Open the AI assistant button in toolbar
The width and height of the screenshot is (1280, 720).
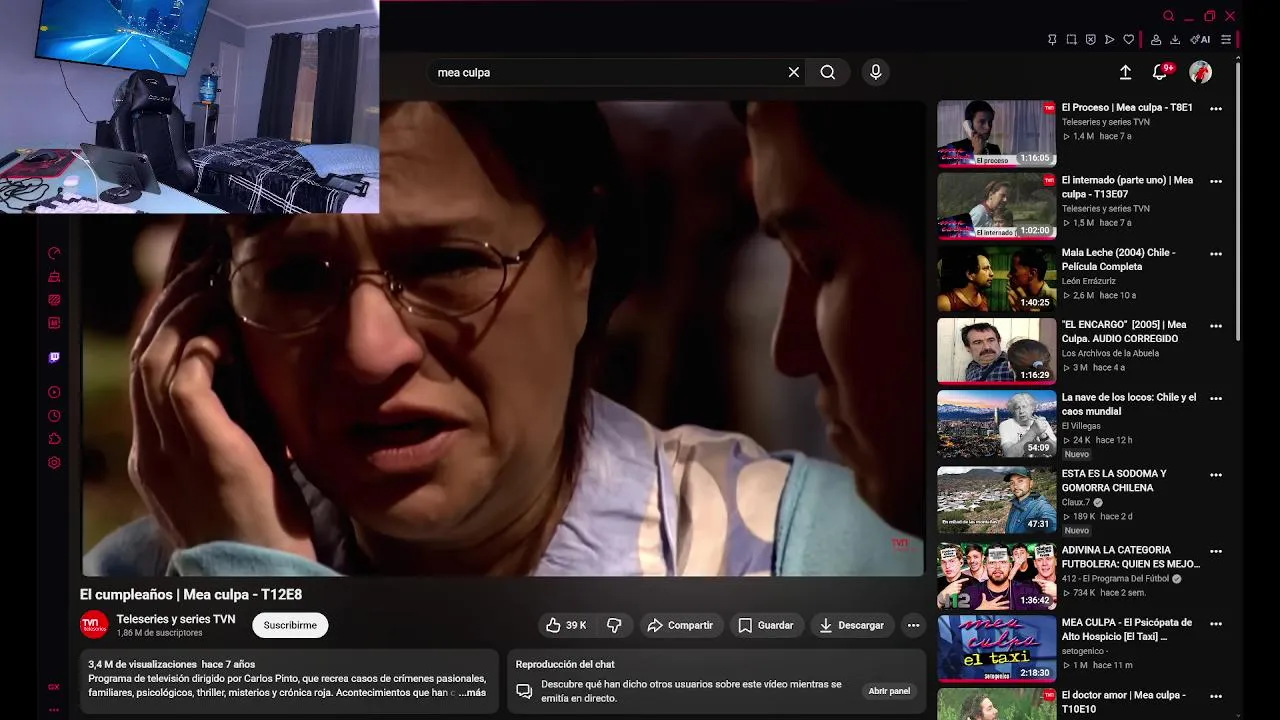pos(1200,40)
